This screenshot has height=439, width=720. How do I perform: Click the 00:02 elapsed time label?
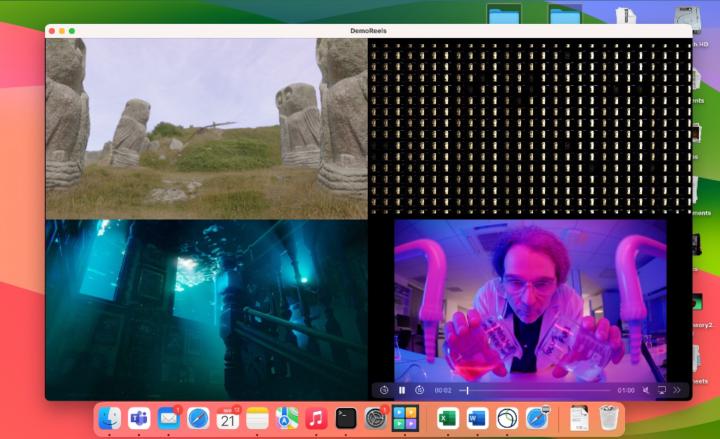tap(443, 390)
